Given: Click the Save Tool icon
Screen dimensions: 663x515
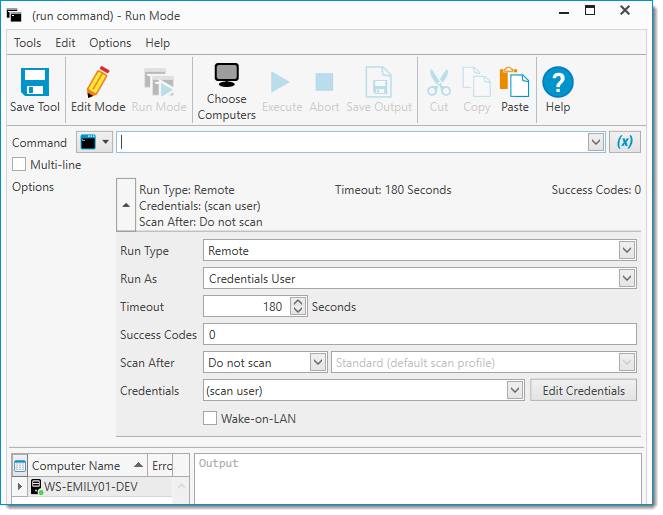Looking at the screenshot, I should pos(35,83).
